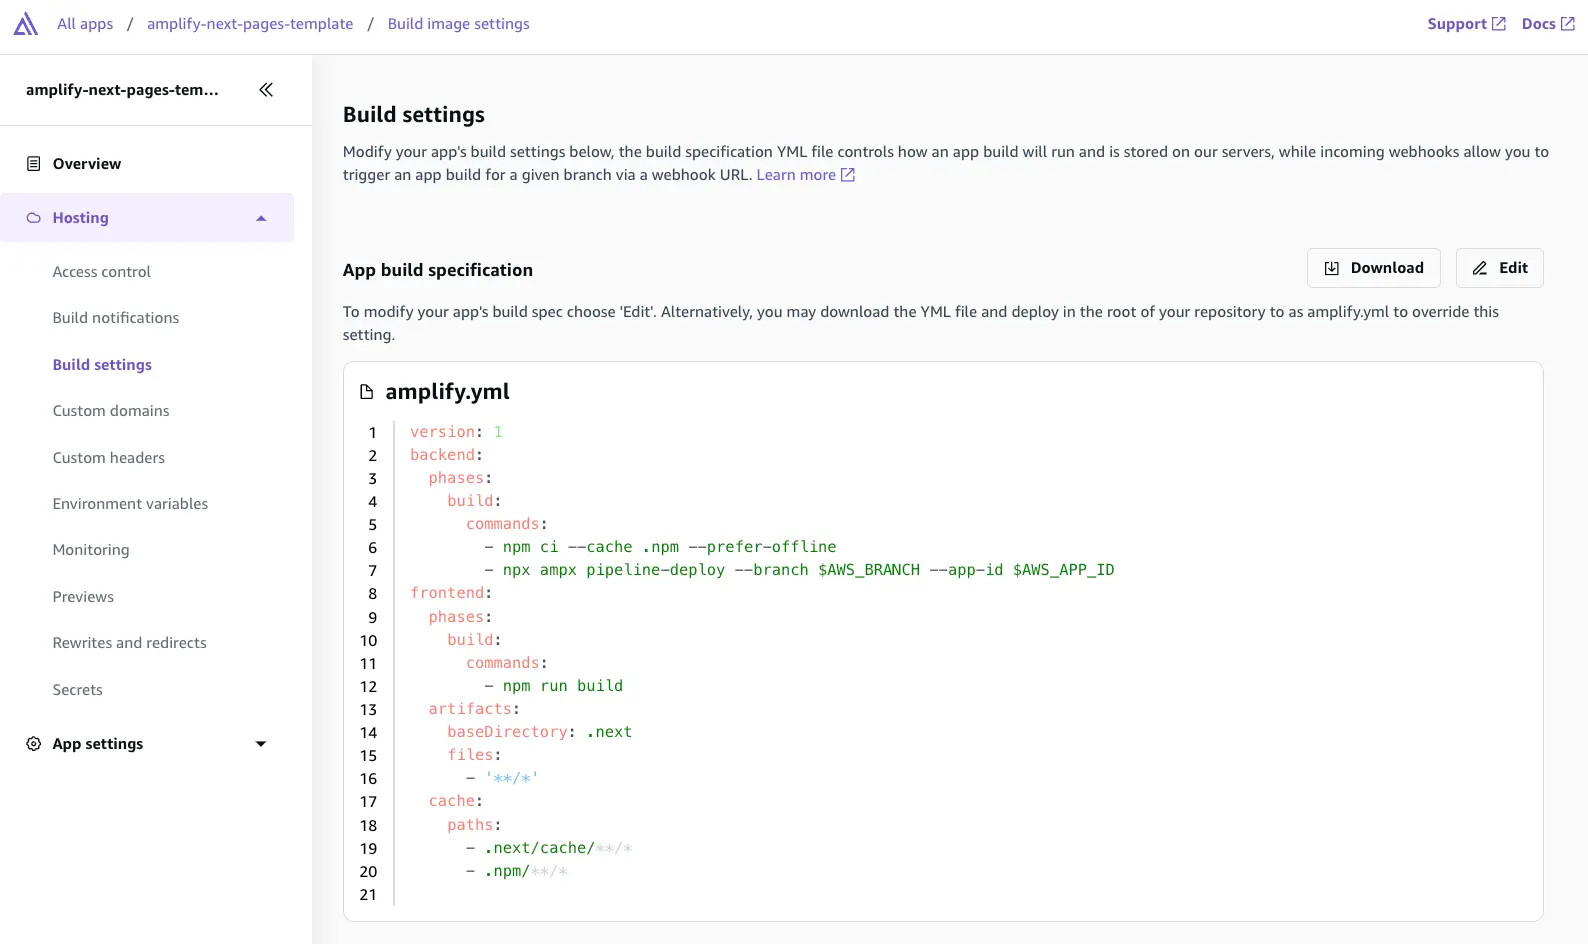This screenshot has height=944, width=1588.
Task: Click the 'npm run build' command line
Action: pos(553,686)
